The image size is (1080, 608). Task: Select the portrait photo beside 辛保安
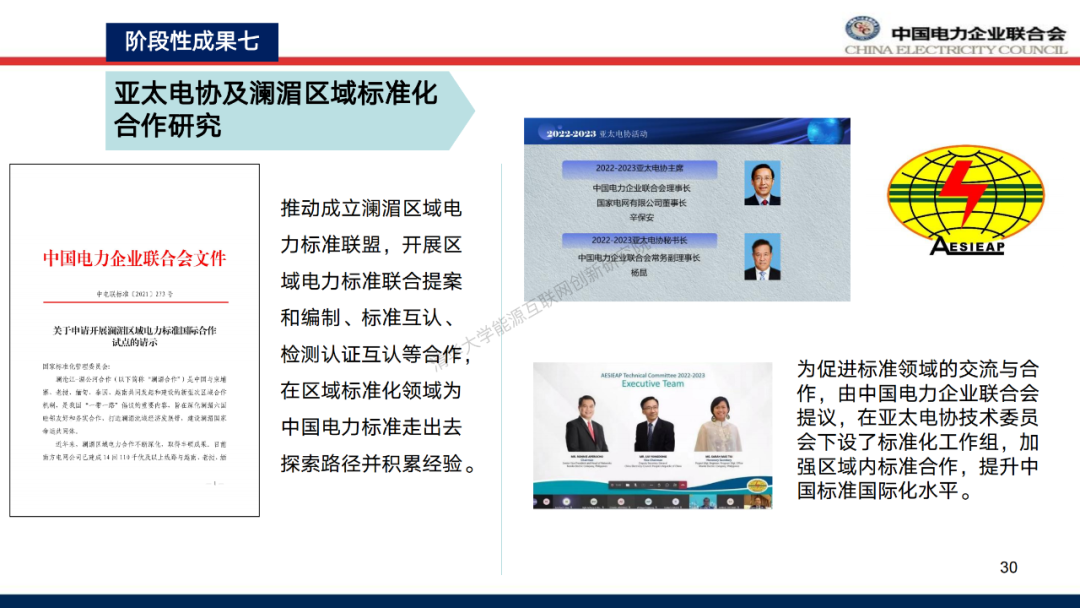tap(762, 183)
